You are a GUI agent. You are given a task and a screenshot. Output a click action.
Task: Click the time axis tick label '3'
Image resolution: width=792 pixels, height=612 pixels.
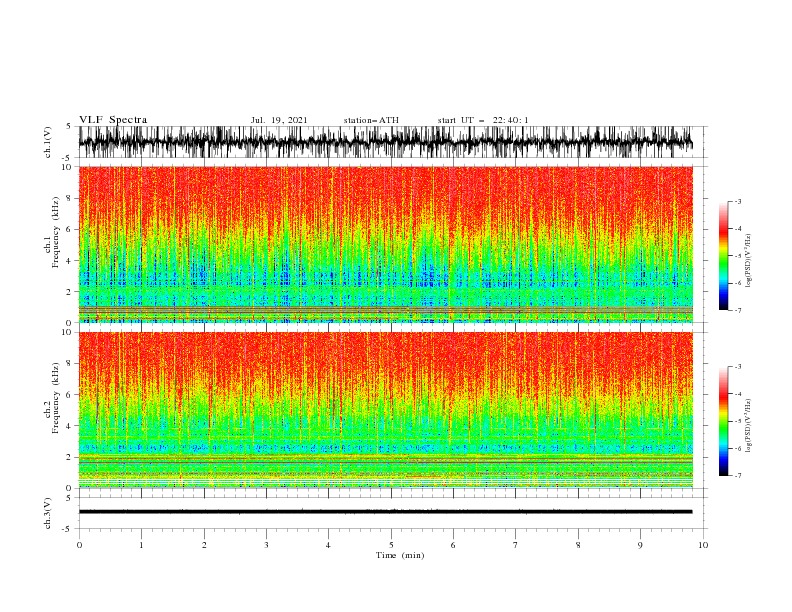point(266,545)
